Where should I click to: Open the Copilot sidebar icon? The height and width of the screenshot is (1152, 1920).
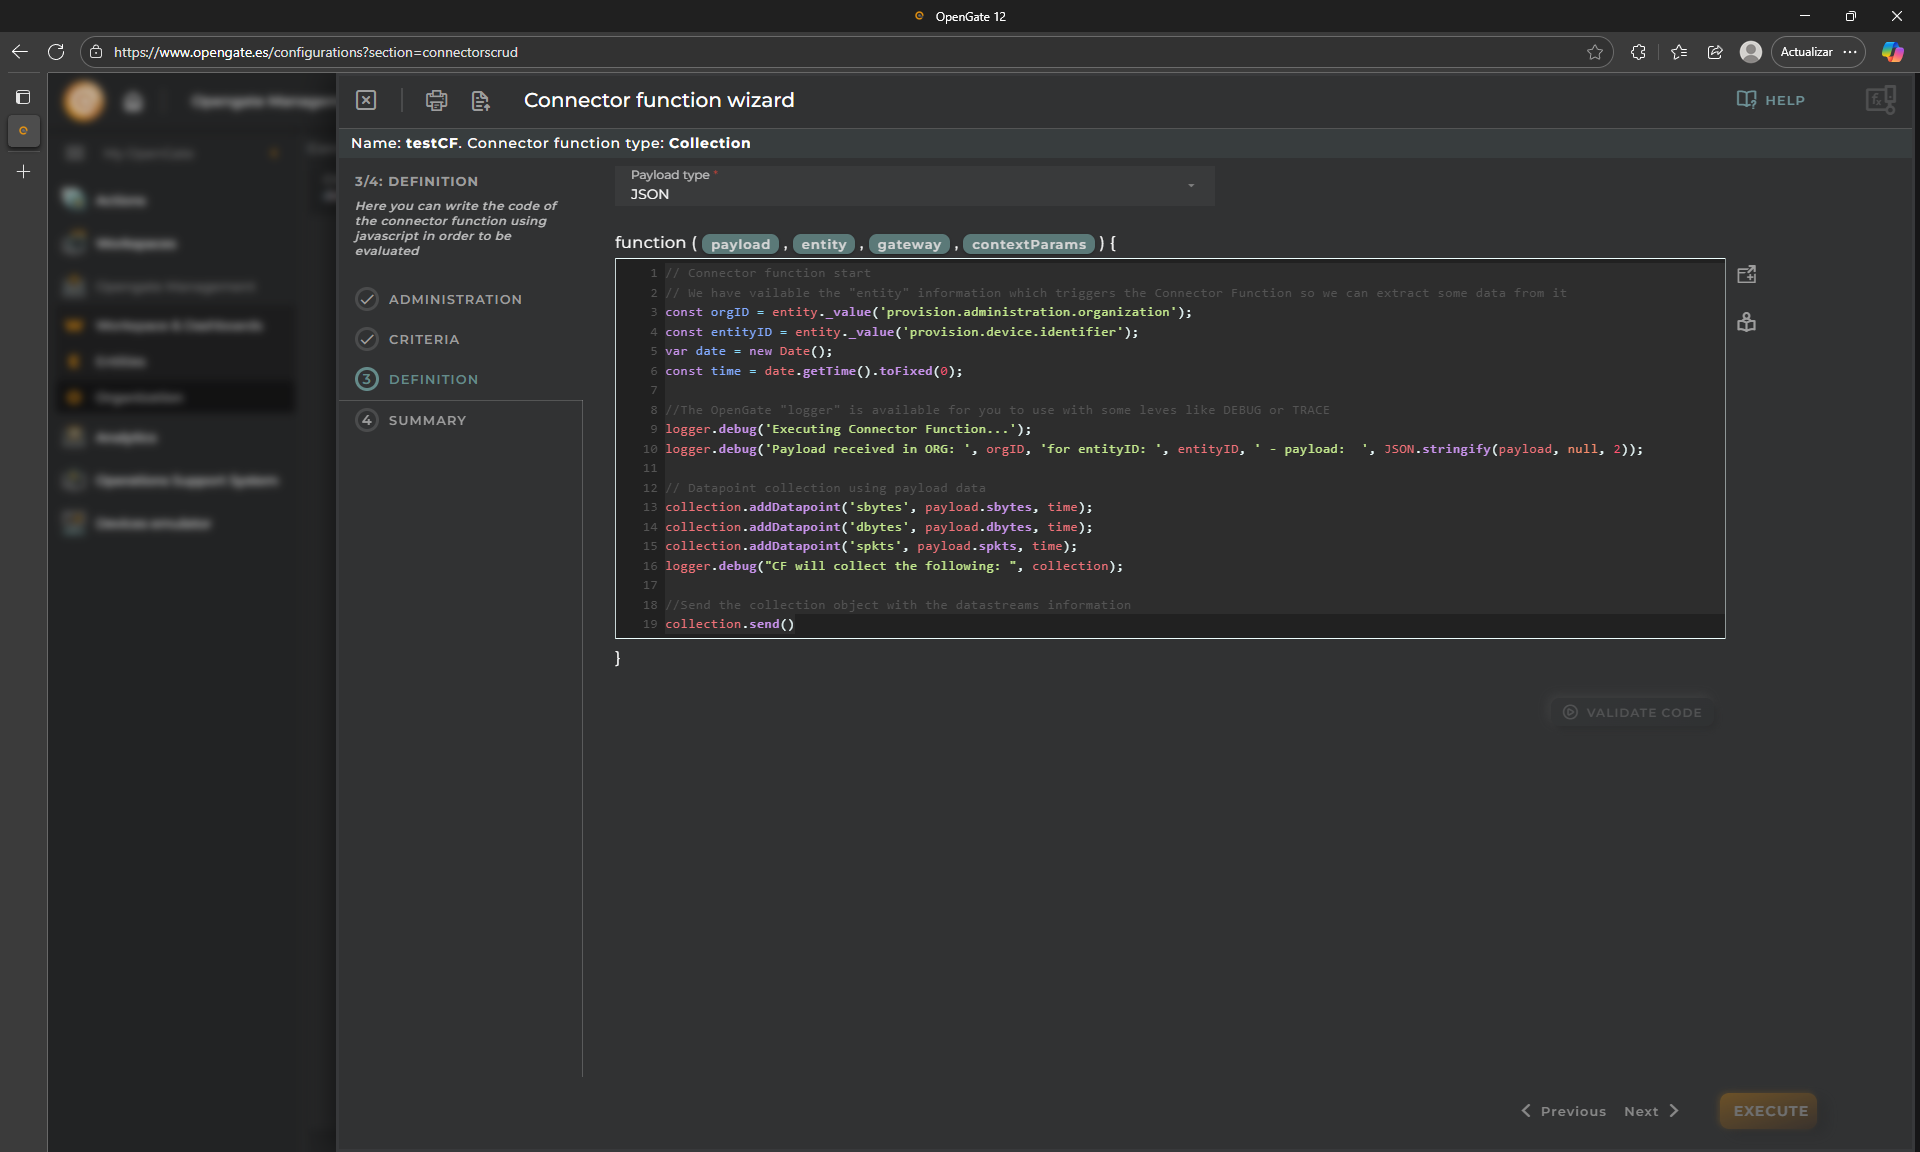(1892, 52)
